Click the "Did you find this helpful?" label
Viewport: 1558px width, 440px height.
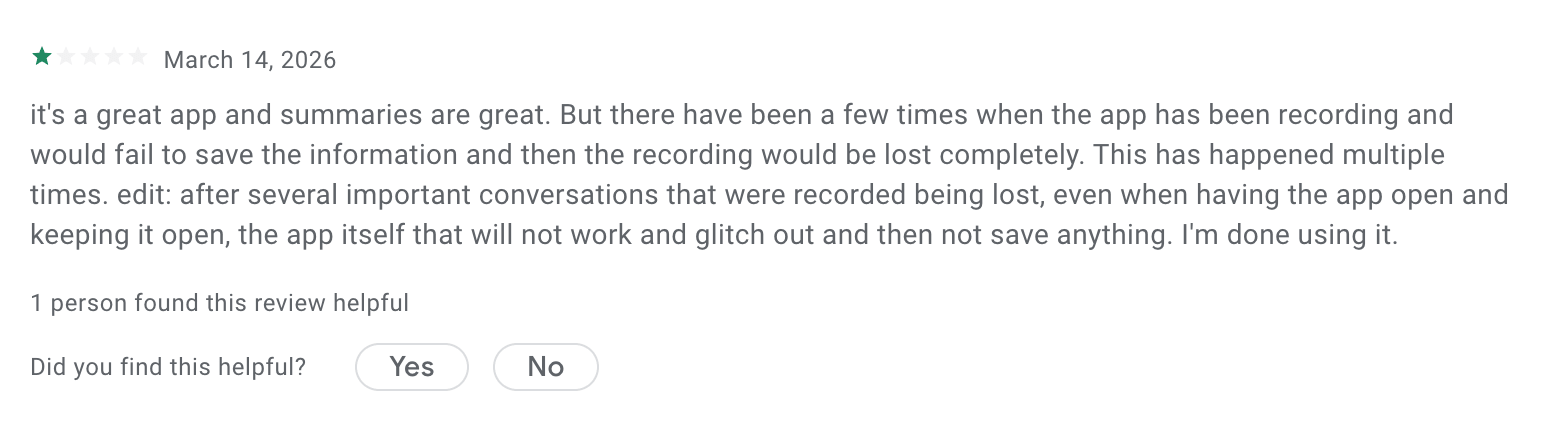tap(168, 367)
